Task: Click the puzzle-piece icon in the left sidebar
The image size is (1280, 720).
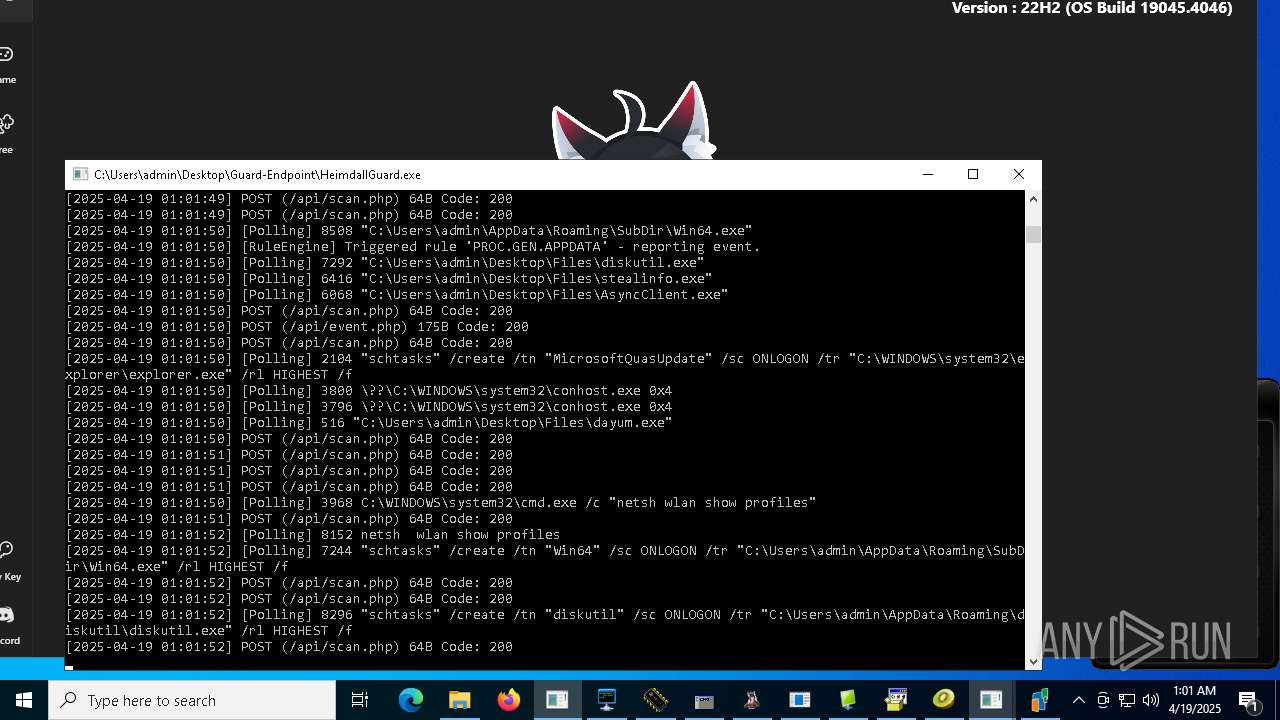Action: pyautogui.click(x=5, y=124)
